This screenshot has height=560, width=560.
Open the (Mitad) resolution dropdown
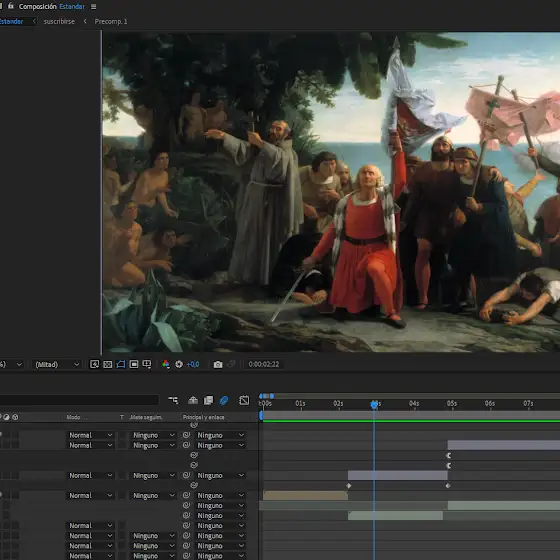[x=56, y=364]
